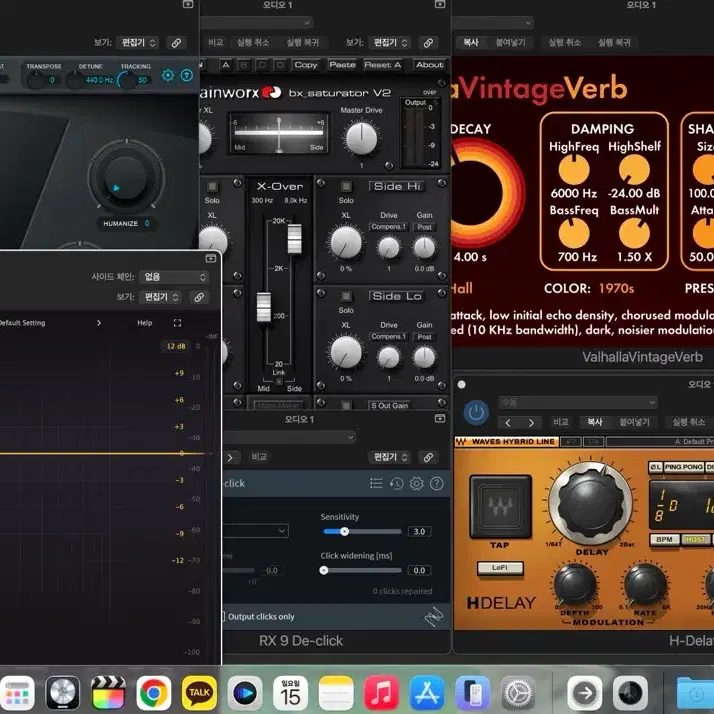Click the bx_saturator Reset A button
The width and height of the screenshot is (714, 714).
pyautogui.click(x=383, y=65)
